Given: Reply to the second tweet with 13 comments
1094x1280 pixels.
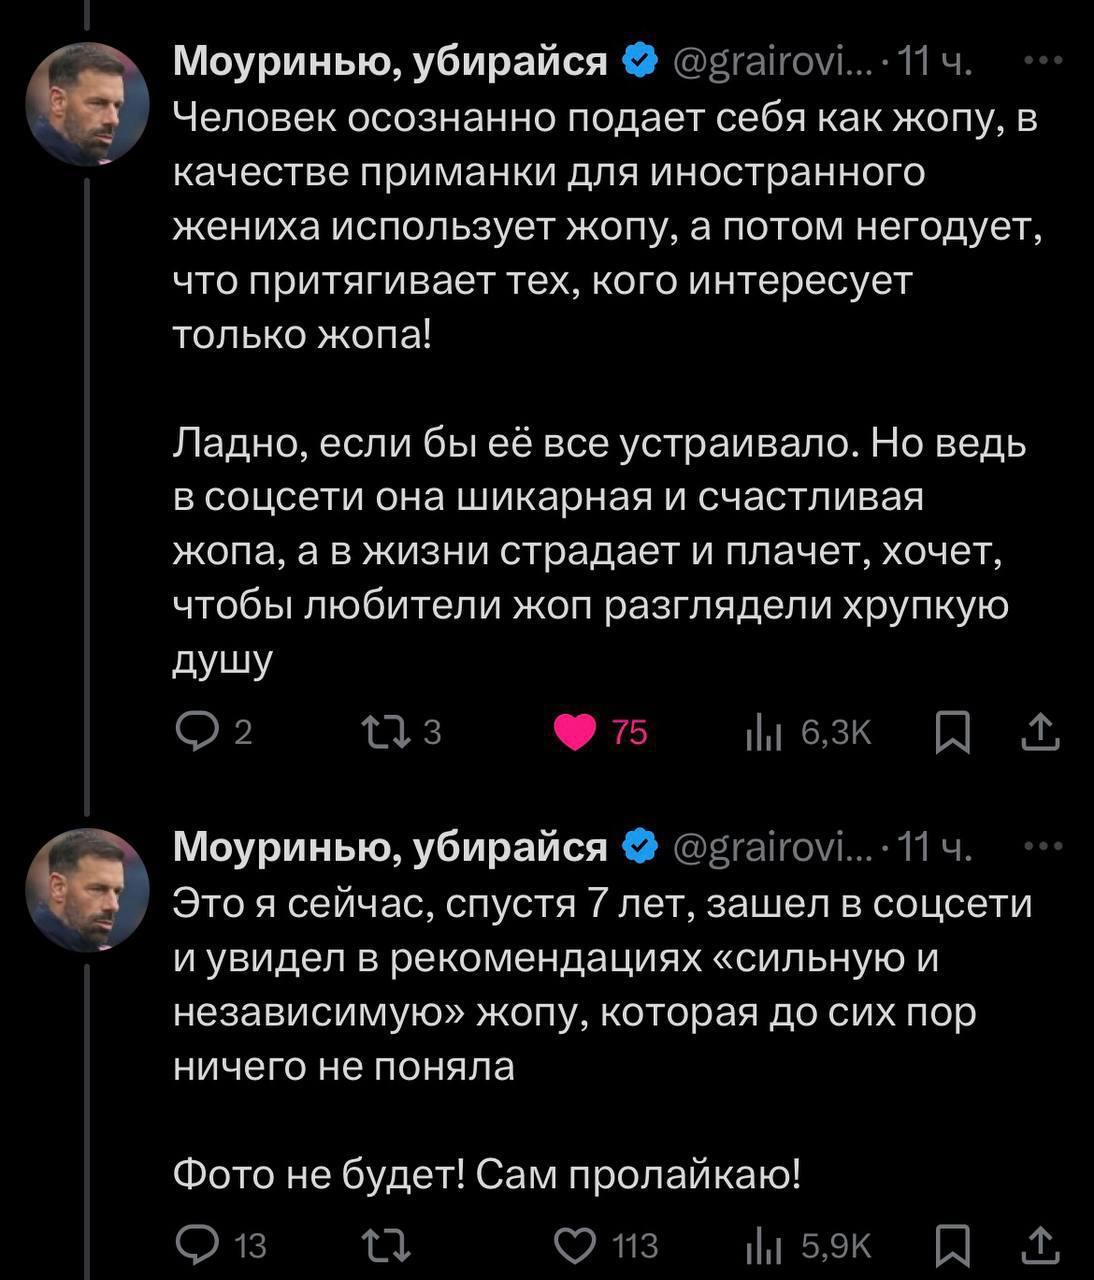Looking at the screenshot, I should click(197, 1245).
